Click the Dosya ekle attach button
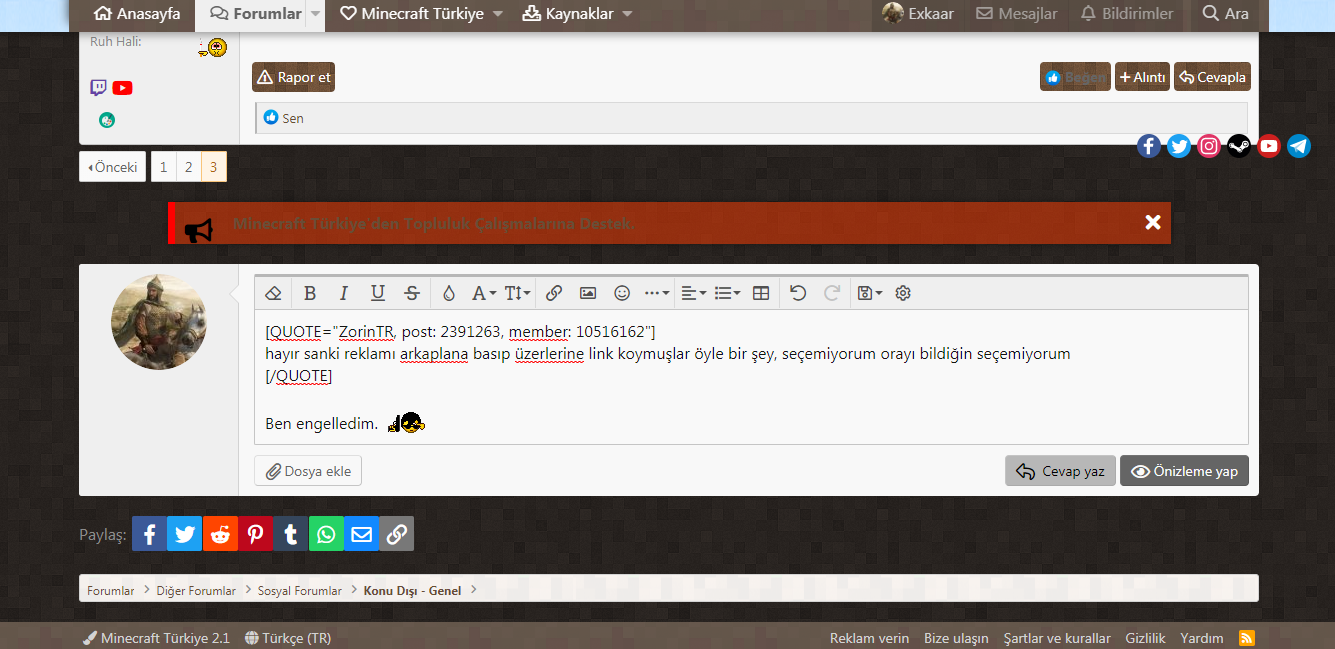 [x=308, y=471]
